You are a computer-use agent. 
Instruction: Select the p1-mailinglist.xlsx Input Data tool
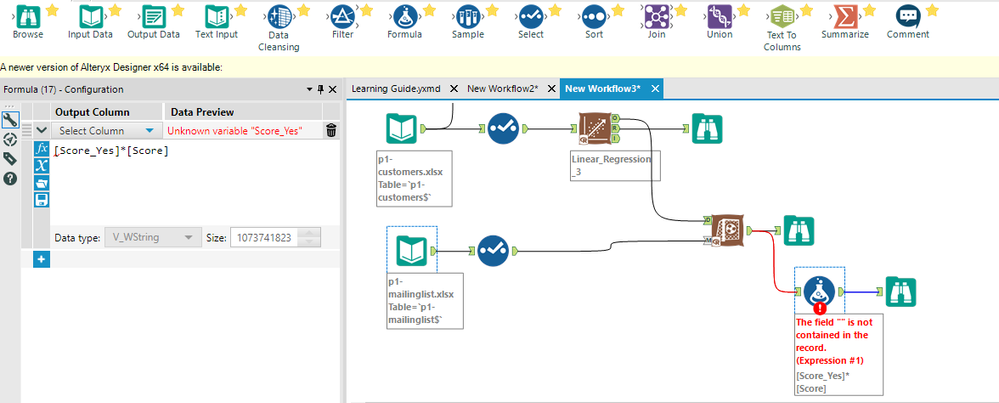pos(412,250)
